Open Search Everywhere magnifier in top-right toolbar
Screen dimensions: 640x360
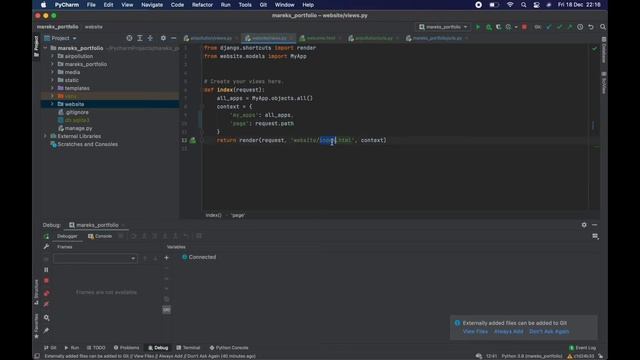coord(602,27)
